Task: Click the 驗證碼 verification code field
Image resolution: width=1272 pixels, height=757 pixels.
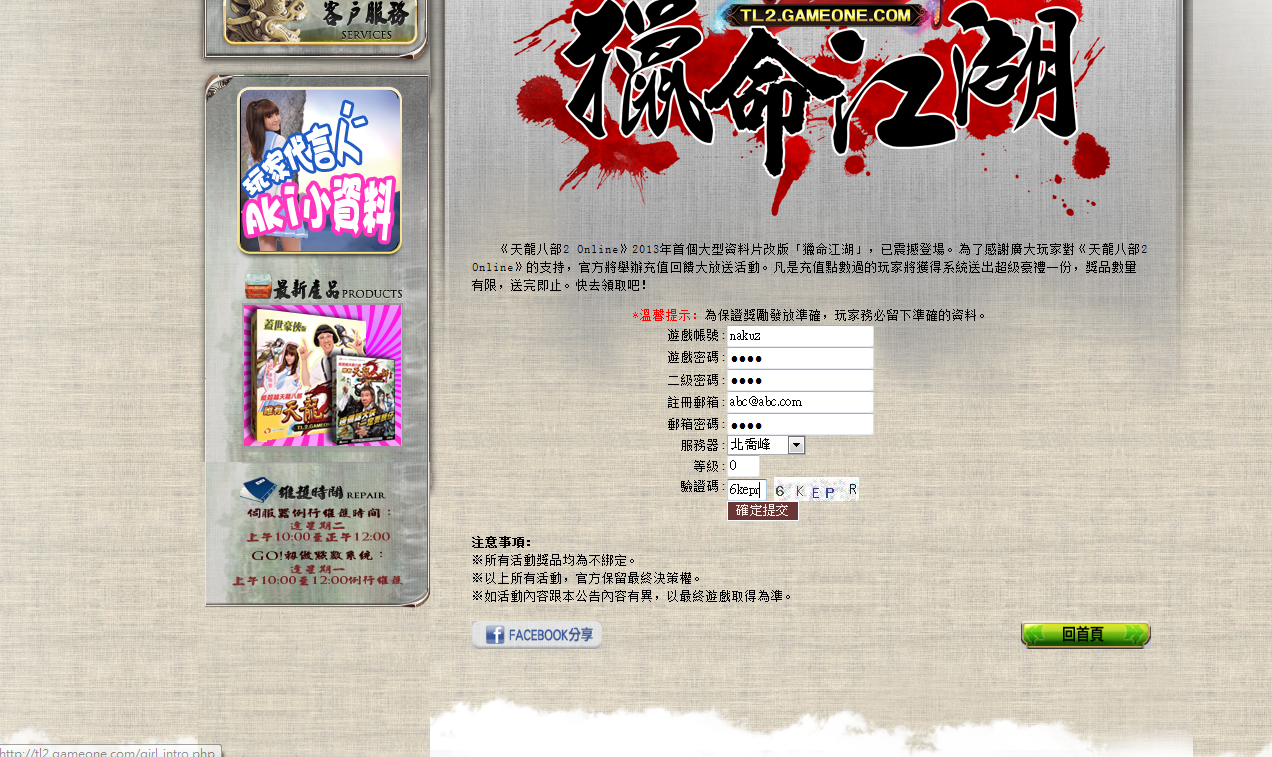Action: point(746,490)
